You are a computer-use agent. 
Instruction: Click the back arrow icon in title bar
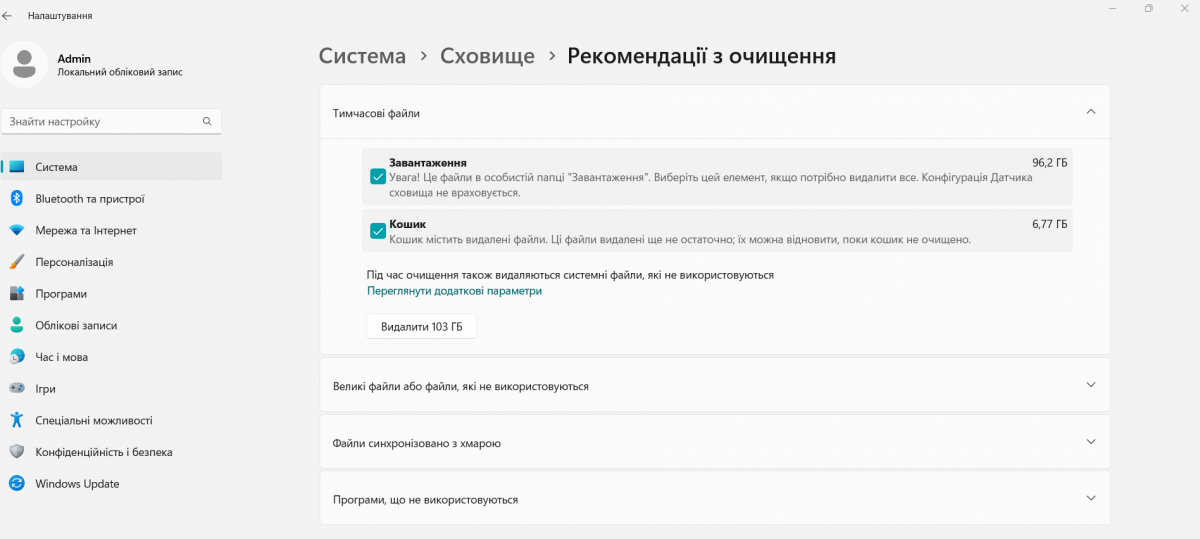[8, 16]
